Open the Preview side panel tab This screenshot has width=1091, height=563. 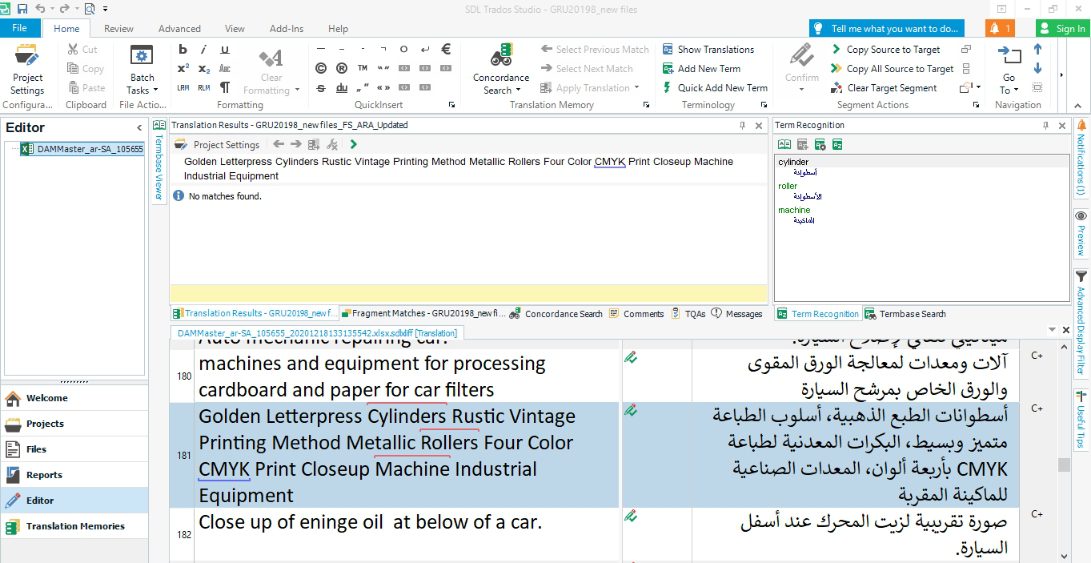[1081, 232]
